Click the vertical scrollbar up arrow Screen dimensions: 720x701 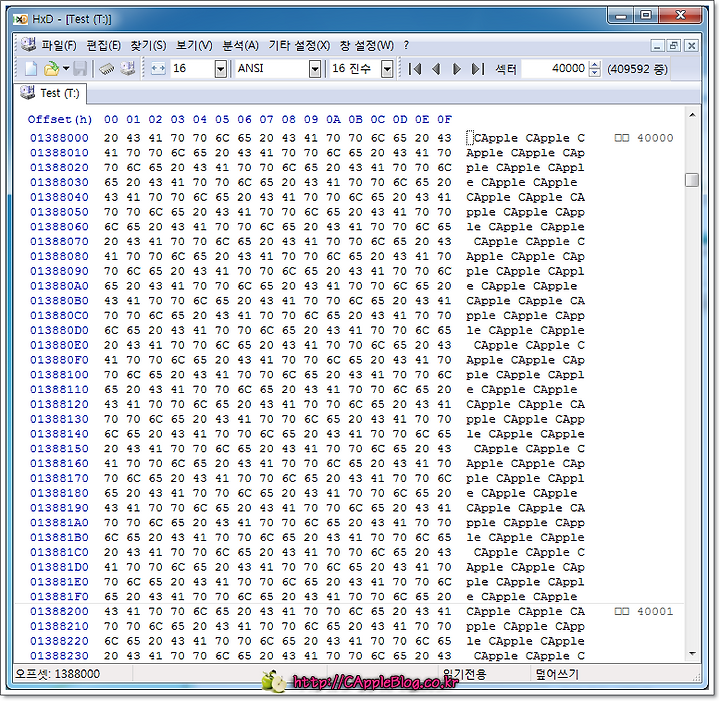(x=692, y=115)
